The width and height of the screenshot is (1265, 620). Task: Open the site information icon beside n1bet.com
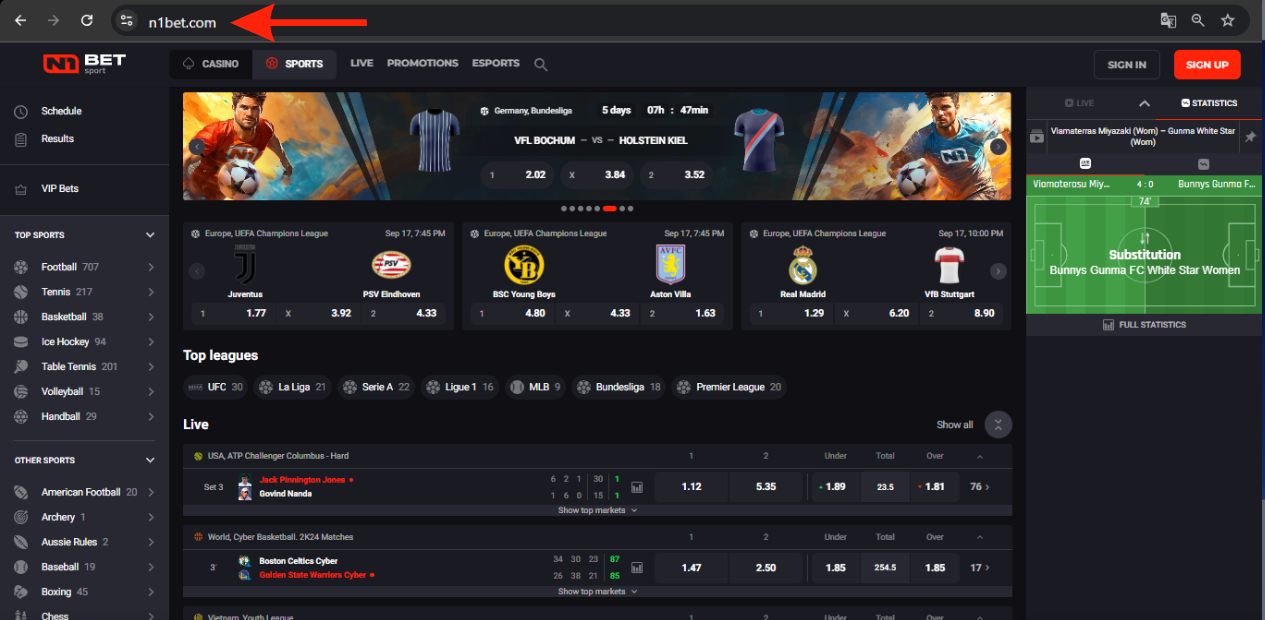tap(126, 20)
